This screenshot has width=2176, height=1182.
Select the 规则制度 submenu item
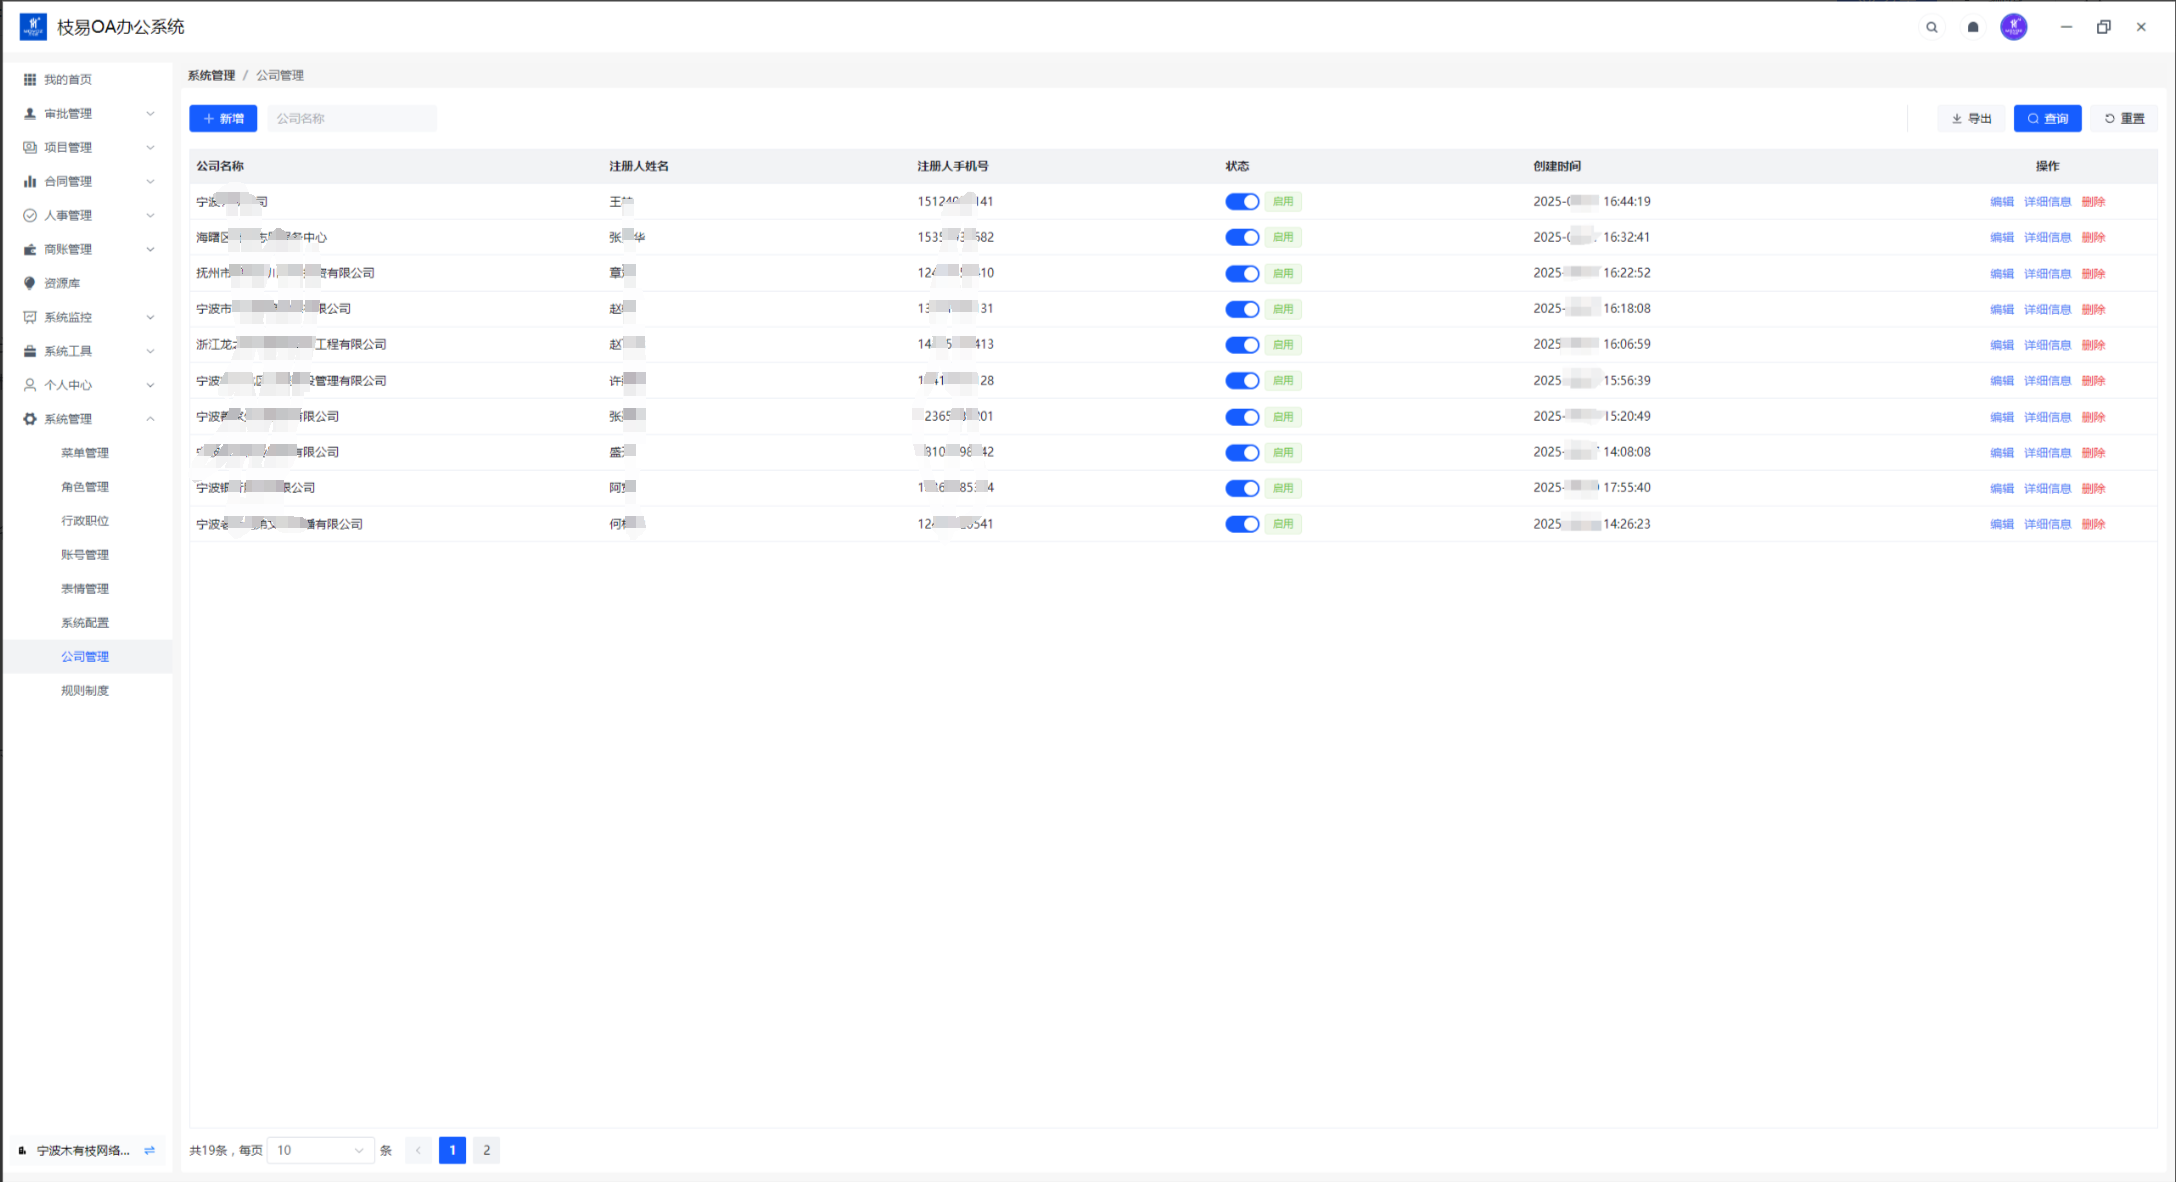(x=85, y=691)
